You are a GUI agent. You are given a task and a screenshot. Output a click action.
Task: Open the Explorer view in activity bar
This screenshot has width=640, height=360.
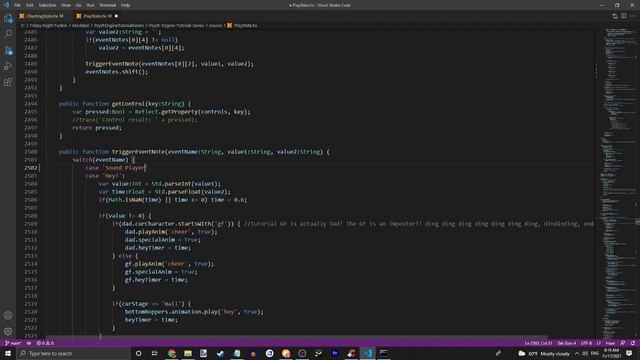8,19
